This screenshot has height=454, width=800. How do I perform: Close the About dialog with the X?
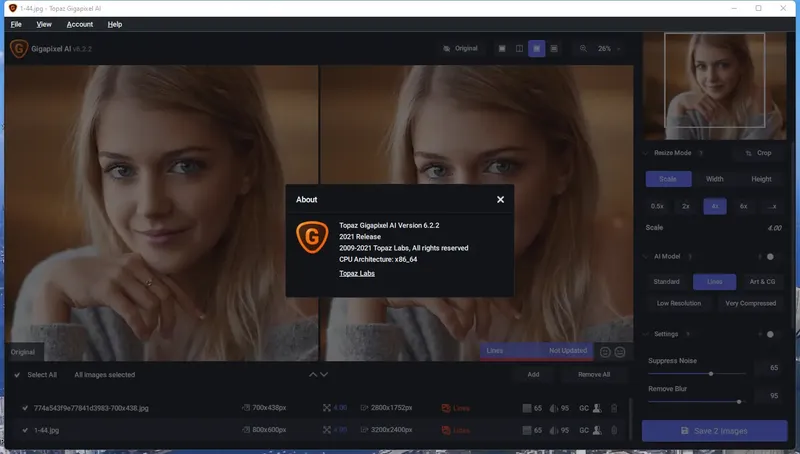click(x=501, y=199)
